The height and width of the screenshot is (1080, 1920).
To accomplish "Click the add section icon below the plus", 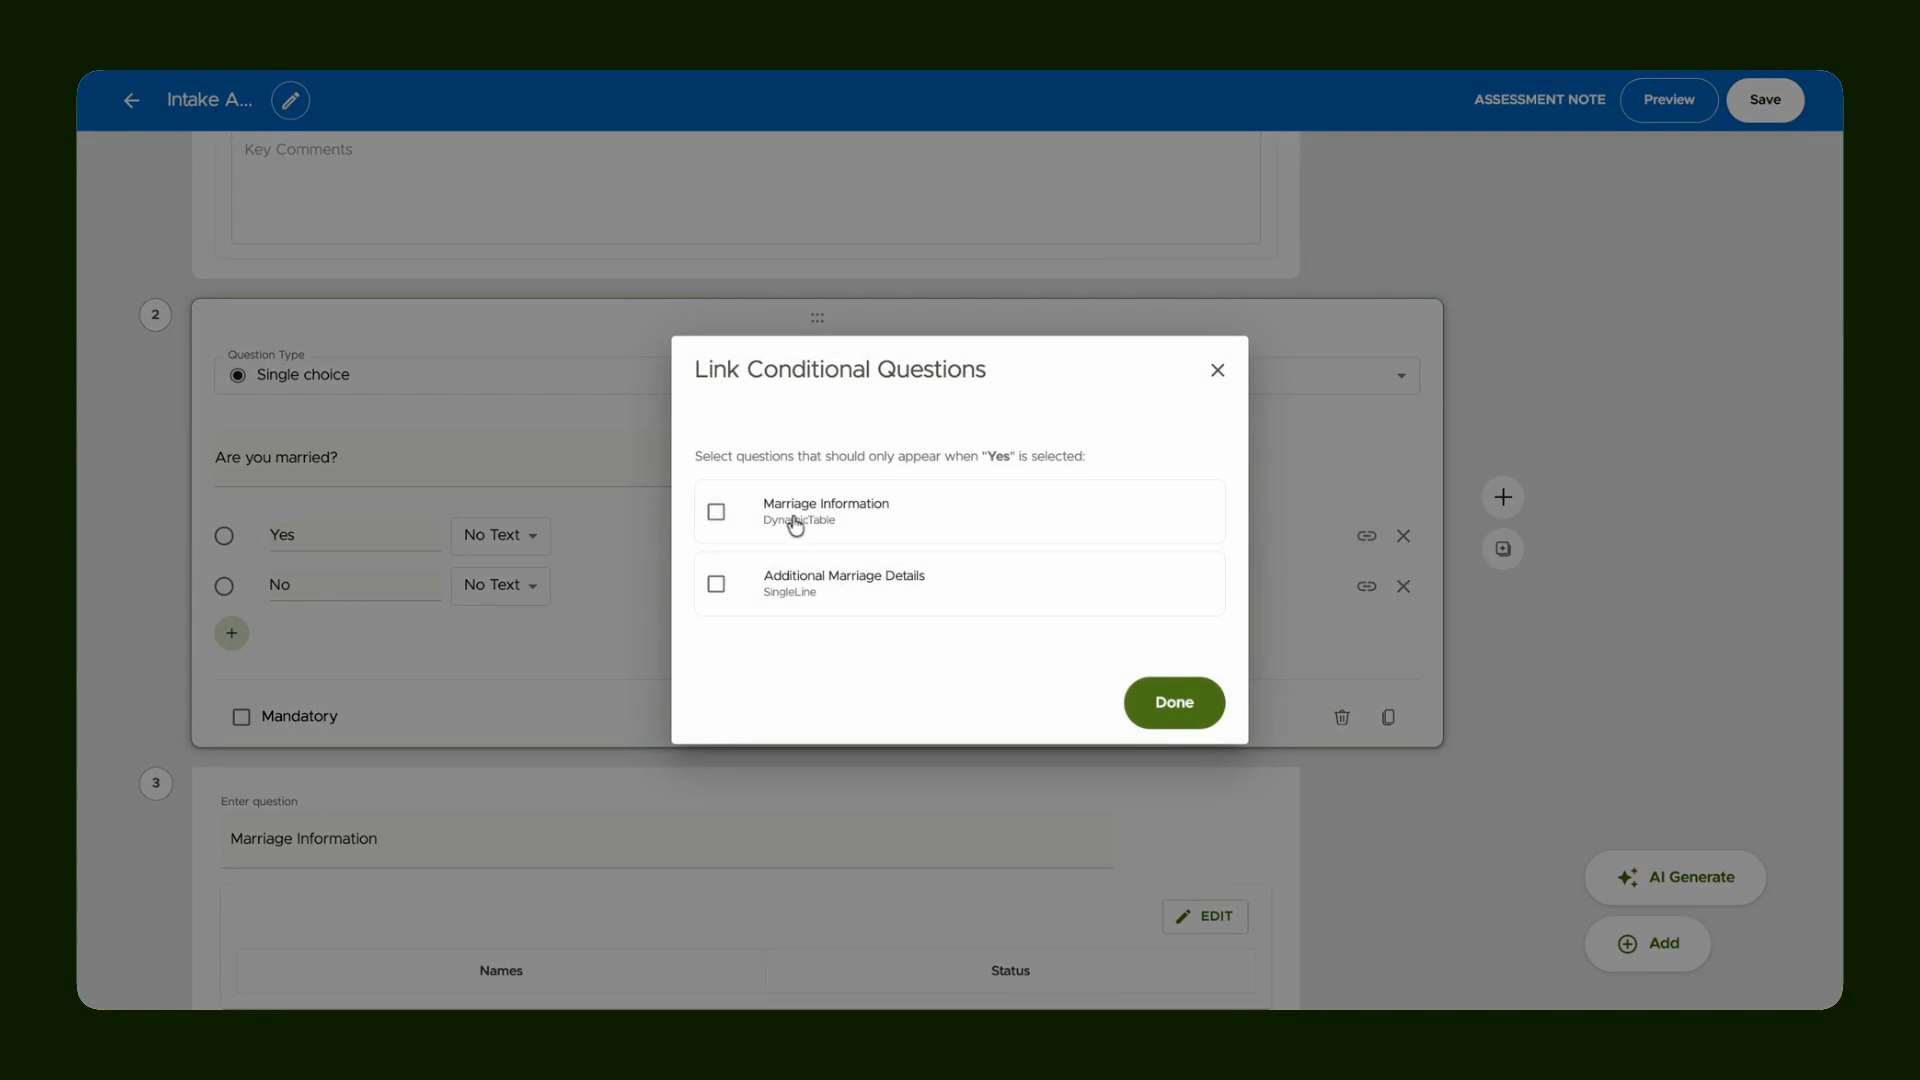I will pos(1503,549).
